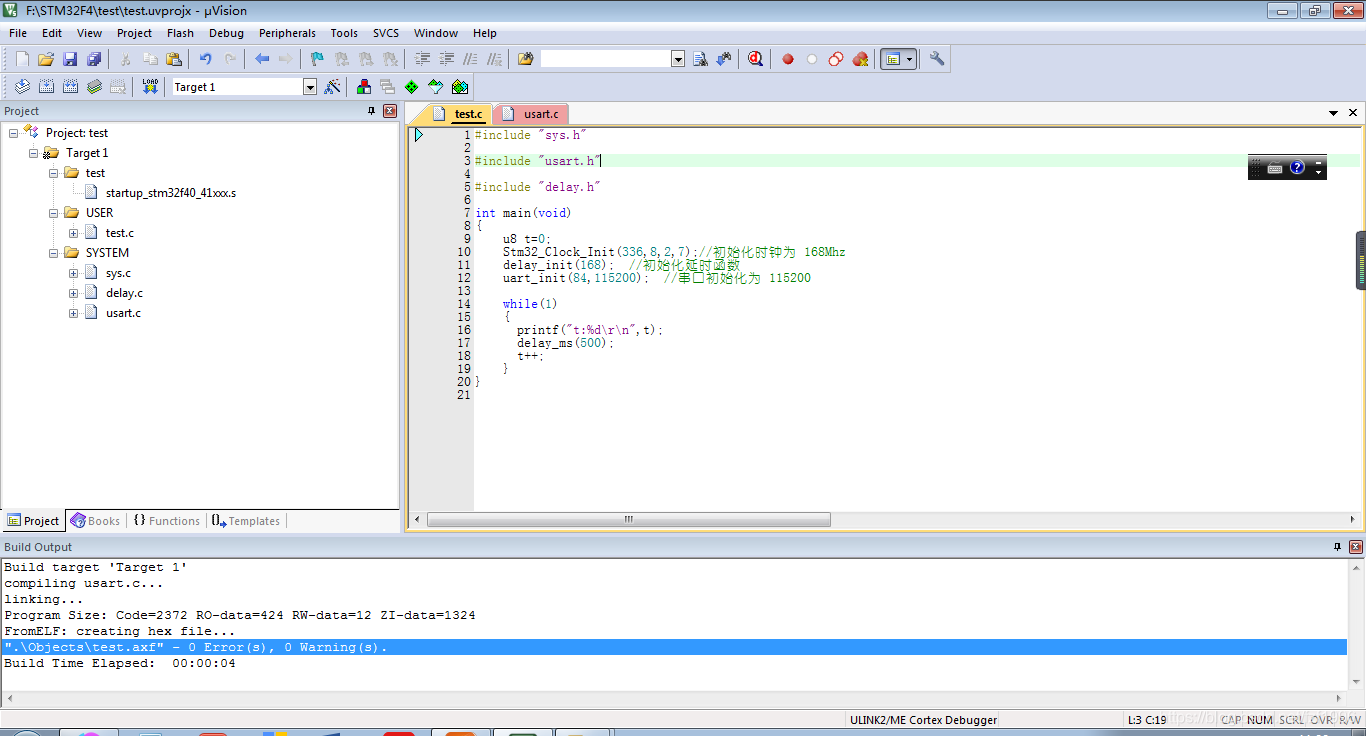Click ULINK2/ME Cortex Debugger in status bar

[x=922, y=719]
